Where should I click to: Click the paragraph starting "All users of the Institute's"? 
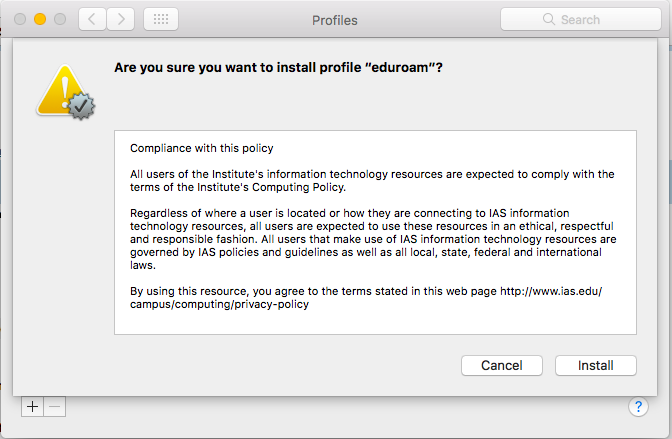click(x=372, y=180)
